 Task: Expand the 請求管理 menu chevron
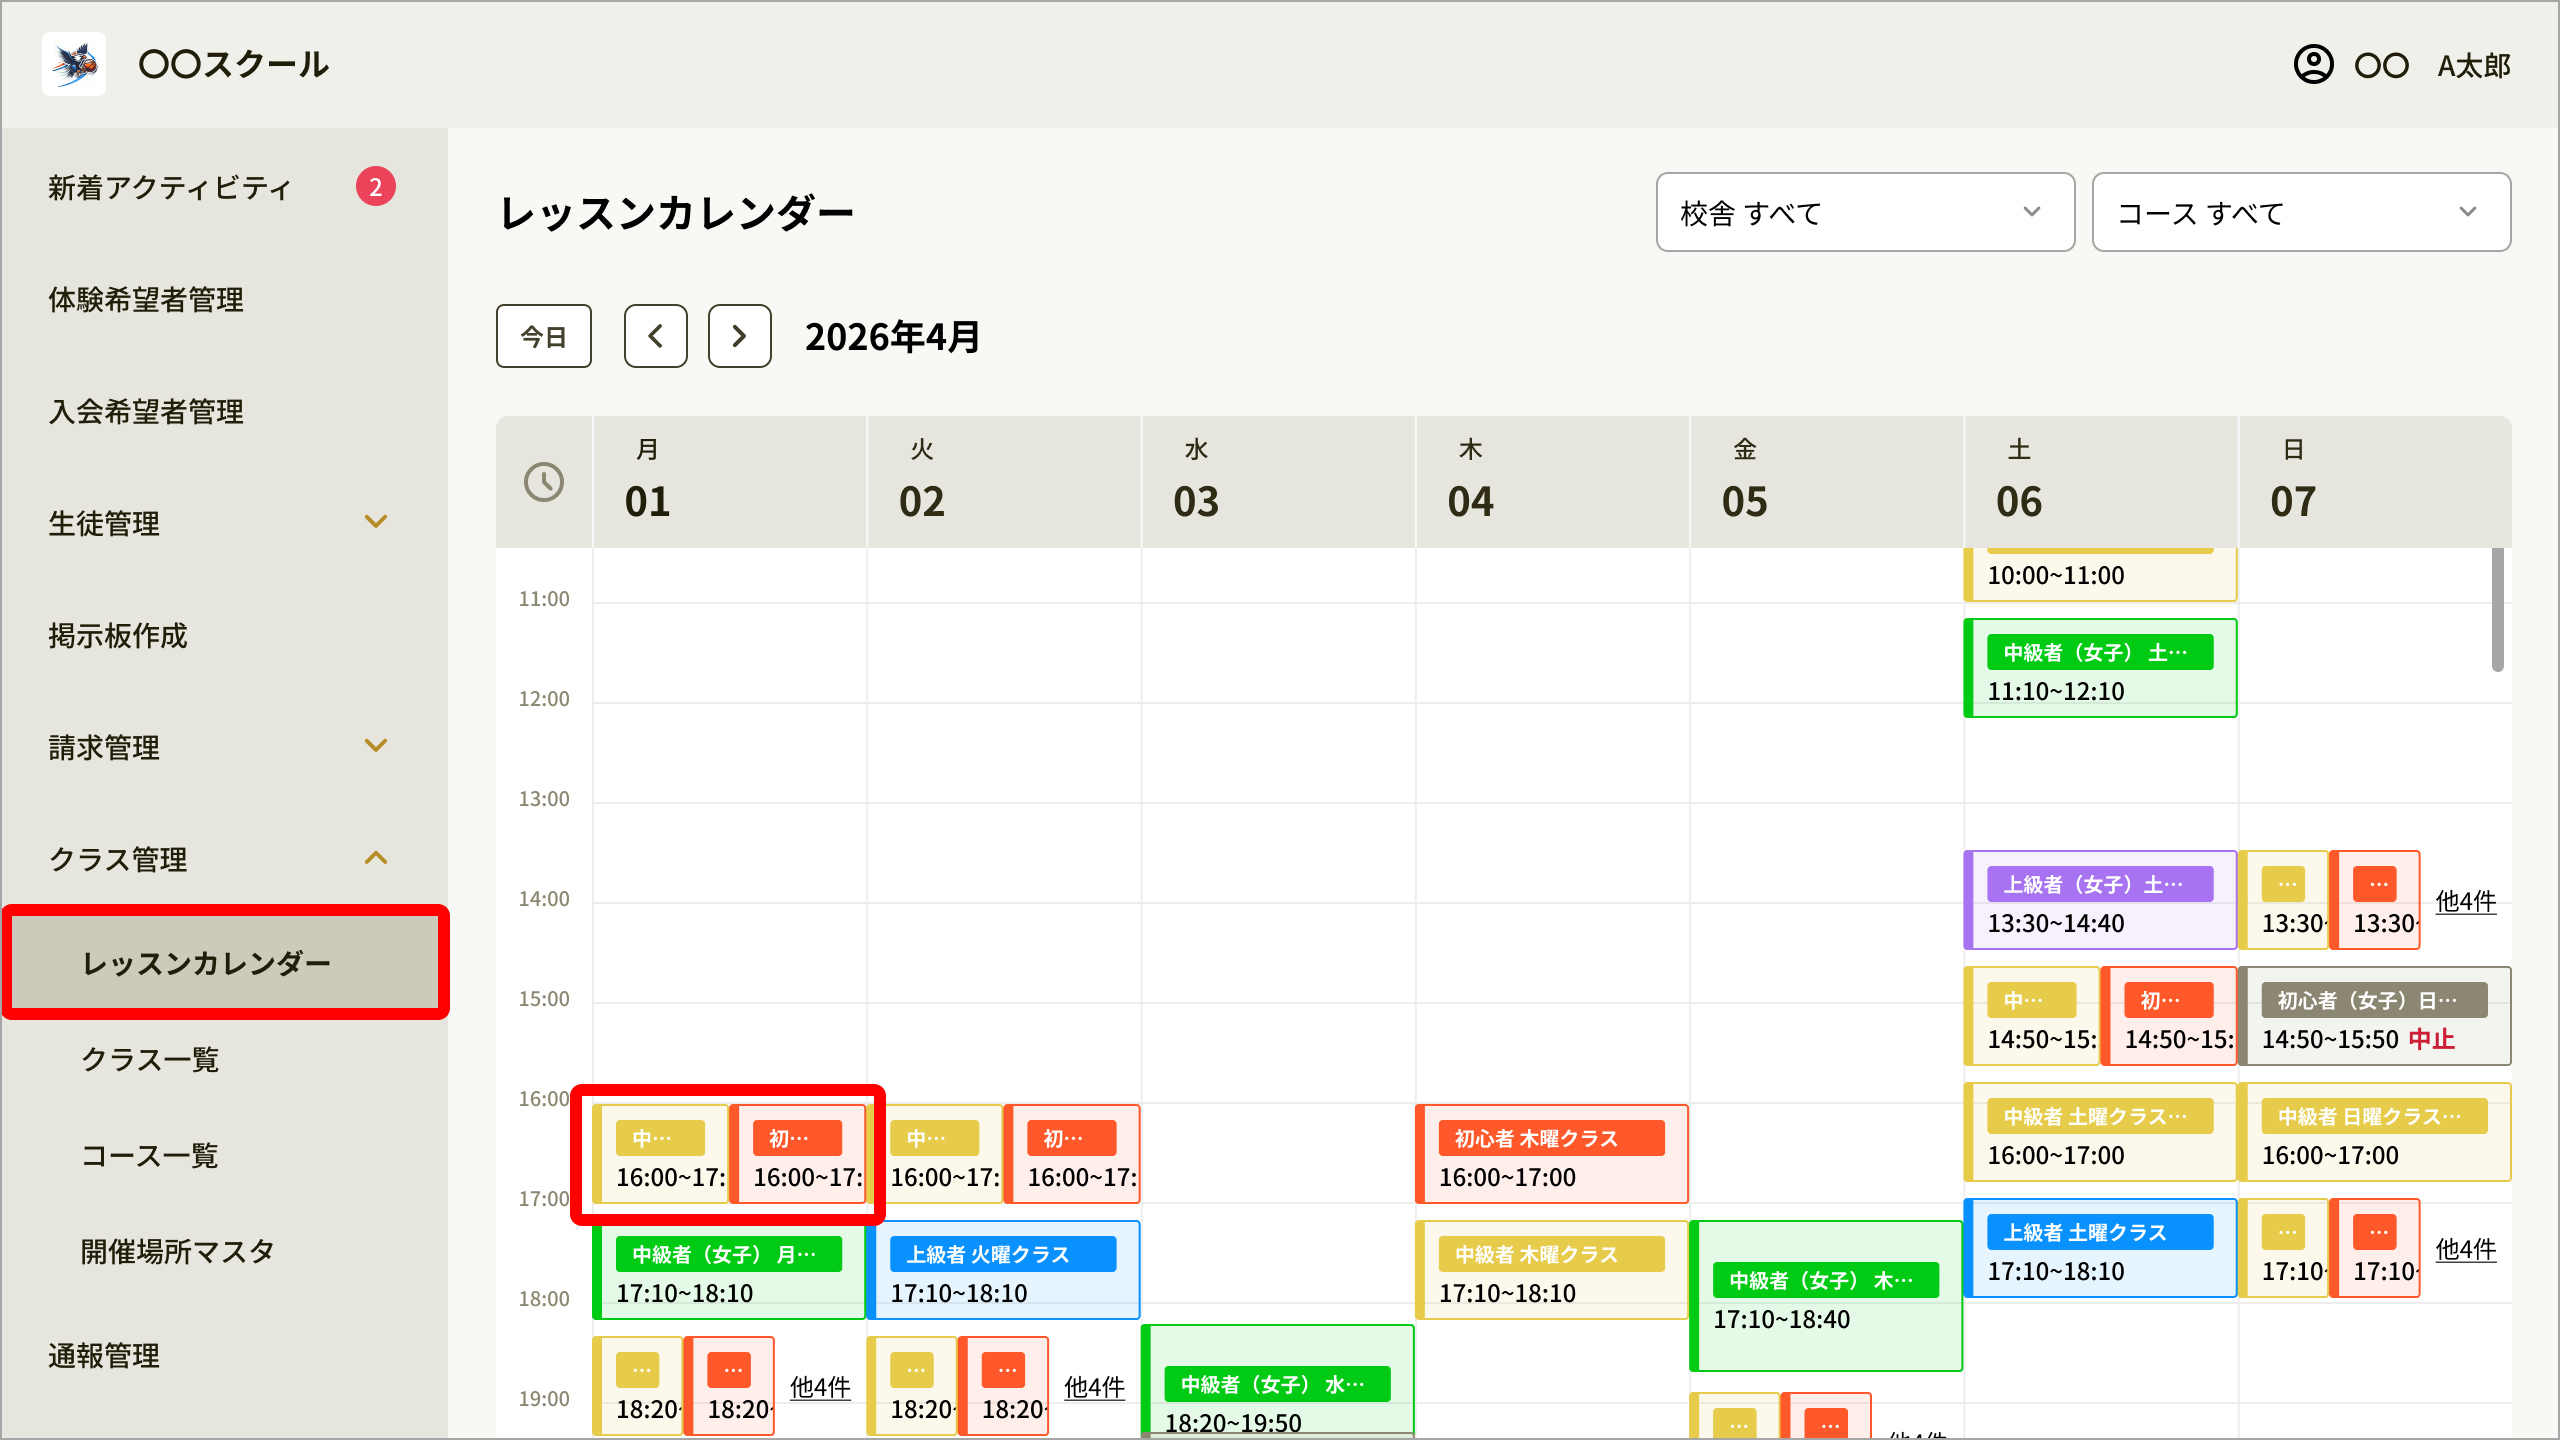(x=376, y=746)
